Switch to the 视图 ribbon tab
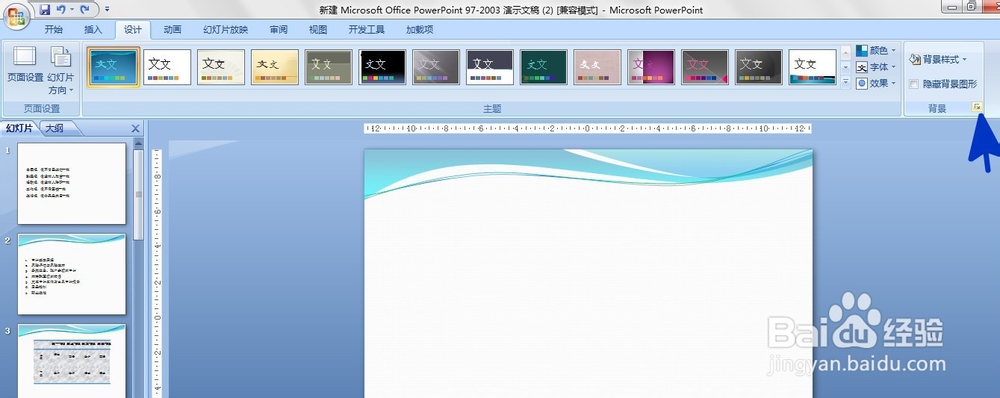Screen dimensions: 1000x398 (318, 29)
